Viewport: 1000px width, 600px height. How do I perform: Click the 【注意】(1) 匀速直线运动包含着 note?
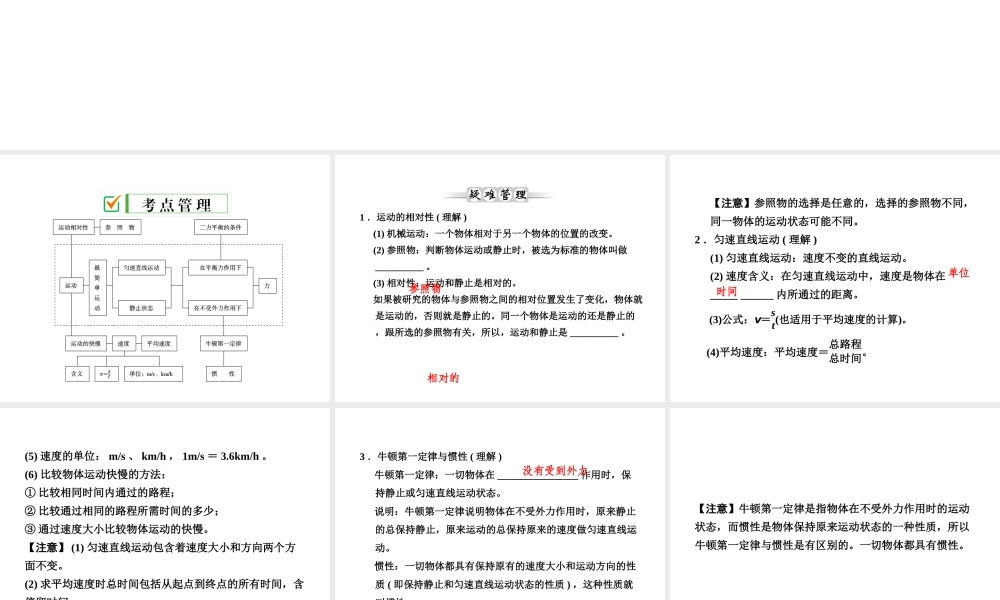(160, 556)
